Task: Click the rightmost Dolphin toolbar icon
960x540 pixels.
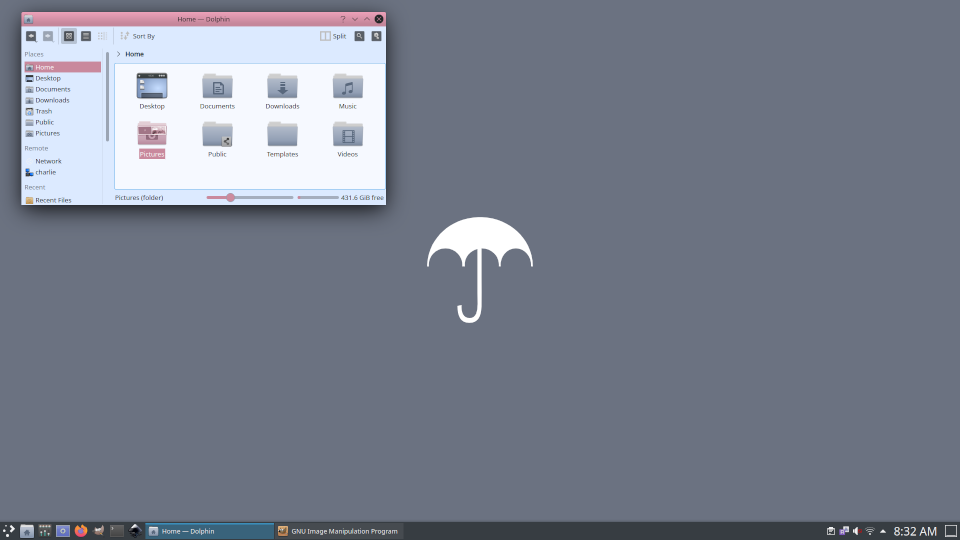Action: point(377,36)
